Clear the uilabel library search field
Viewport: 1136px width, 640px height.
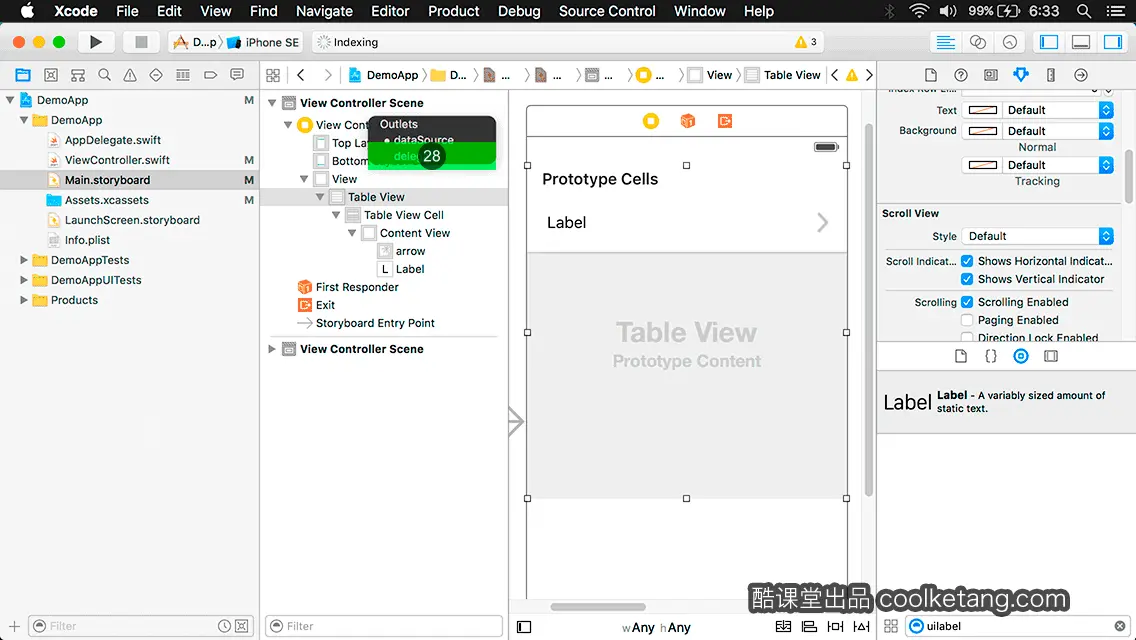[1119, 626]
